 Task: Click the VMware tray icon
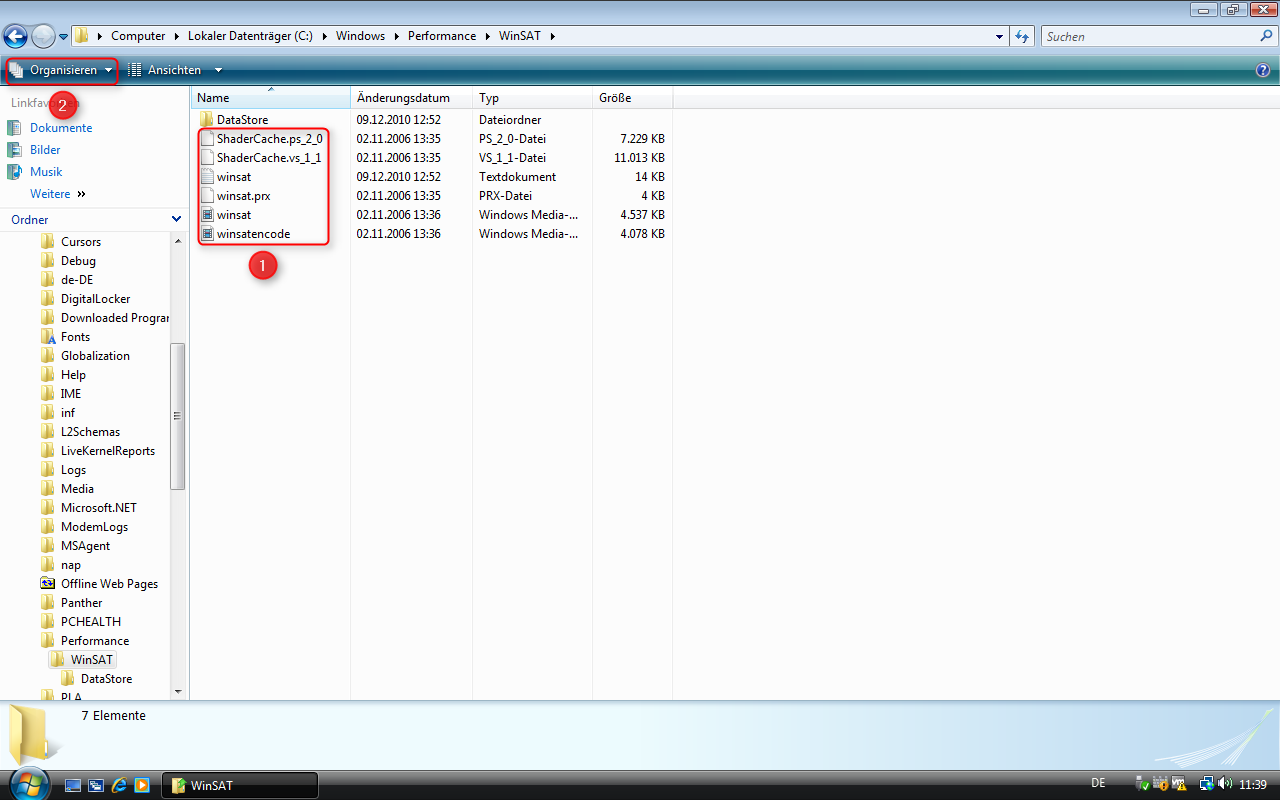pyautogui.click(x=1180, y=783)
